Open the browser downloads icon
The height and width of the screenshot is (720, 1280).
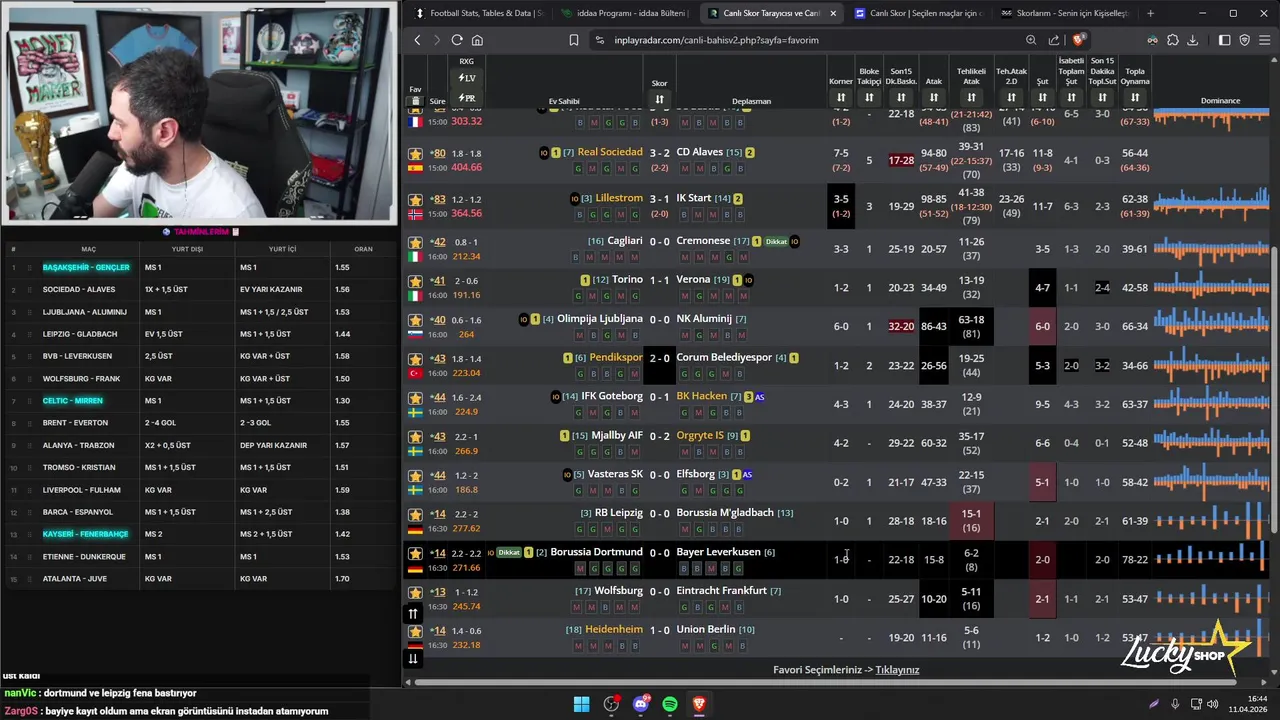pyautogui.click(x=1192, y=40)
